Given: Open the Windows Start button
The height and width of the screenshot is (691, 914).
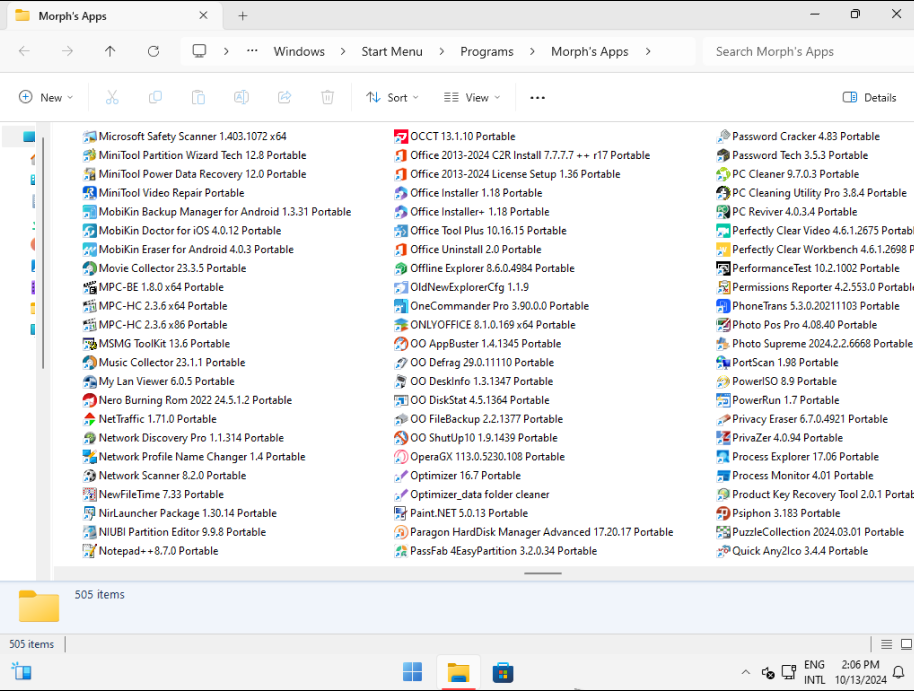Looking at the screenshot, I should pyautogui.click(x=413, y=672).
